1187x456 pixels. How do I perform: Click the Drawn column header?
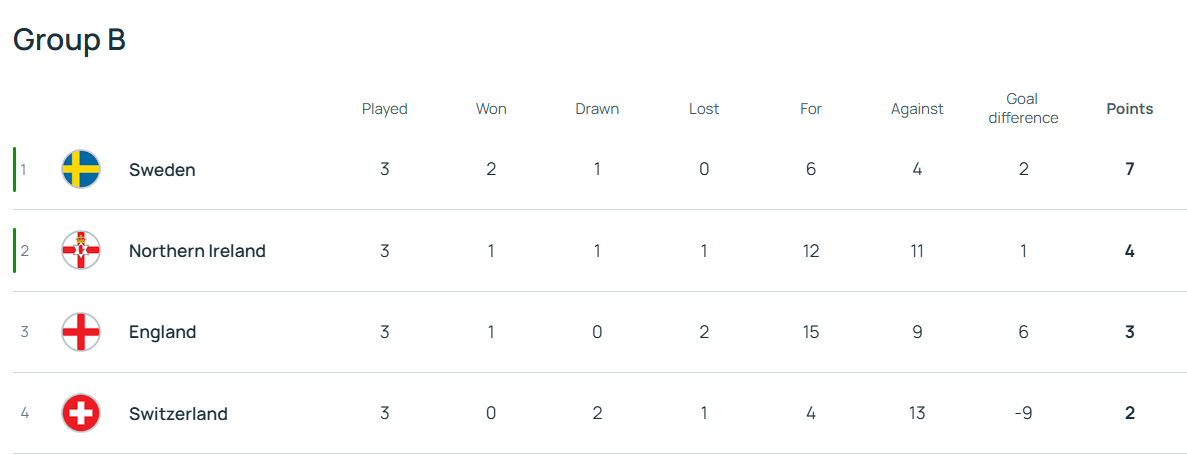[597, 109]
